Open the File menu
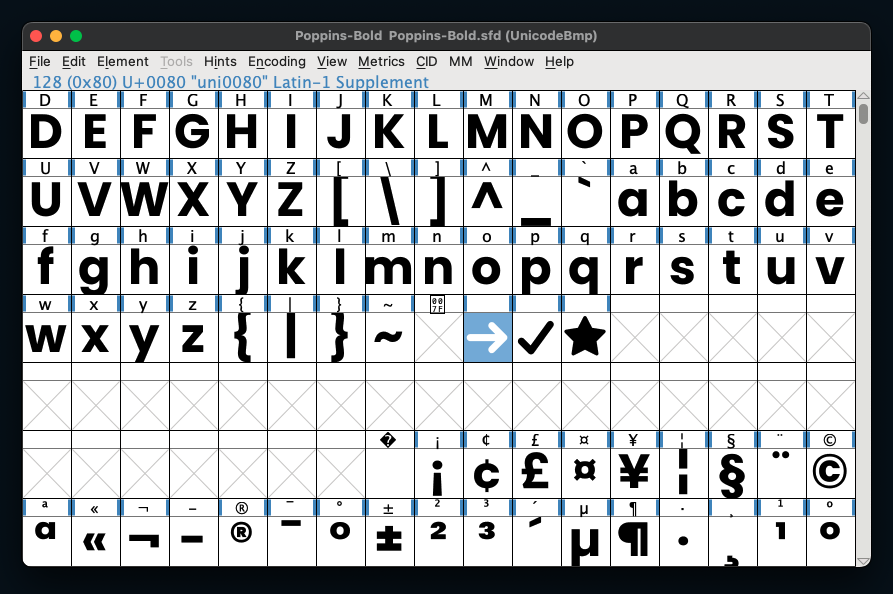This screenshot has height=594, width=893. point(40,62)
